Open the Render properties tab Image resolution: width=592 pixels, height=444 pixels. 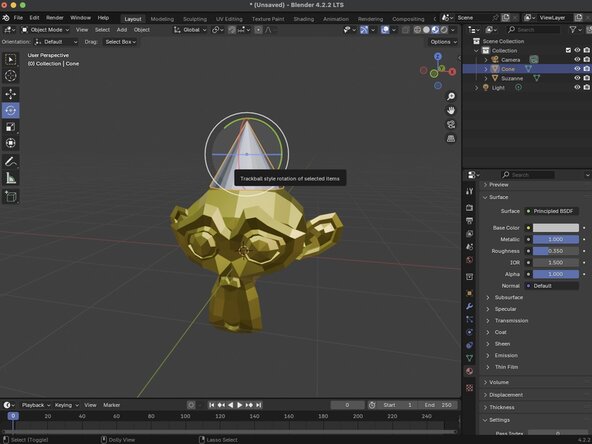(x=469, y=208)
